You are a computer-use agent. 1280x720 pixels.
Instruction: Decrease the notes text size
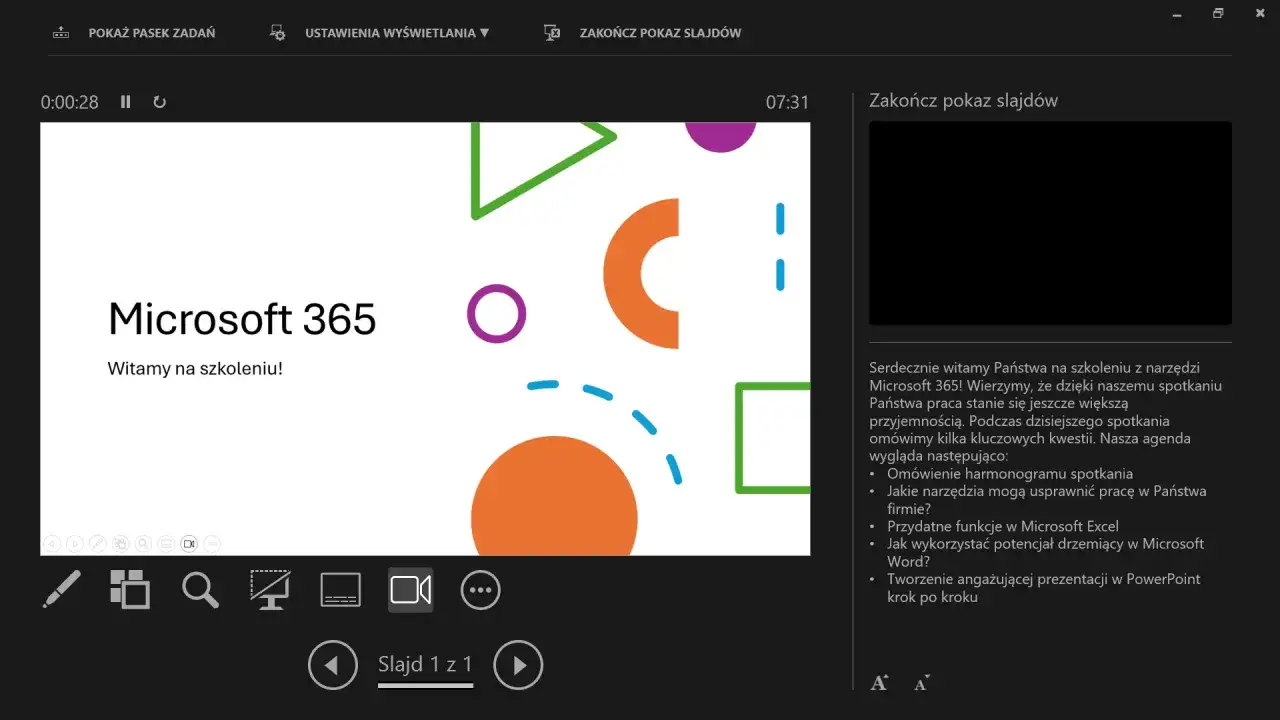921,683
